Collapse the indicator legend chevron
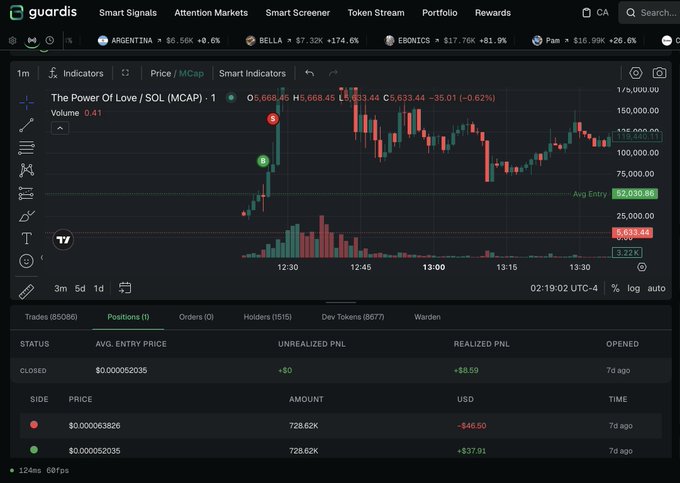680x483 pixels. (x=60, y=128)
